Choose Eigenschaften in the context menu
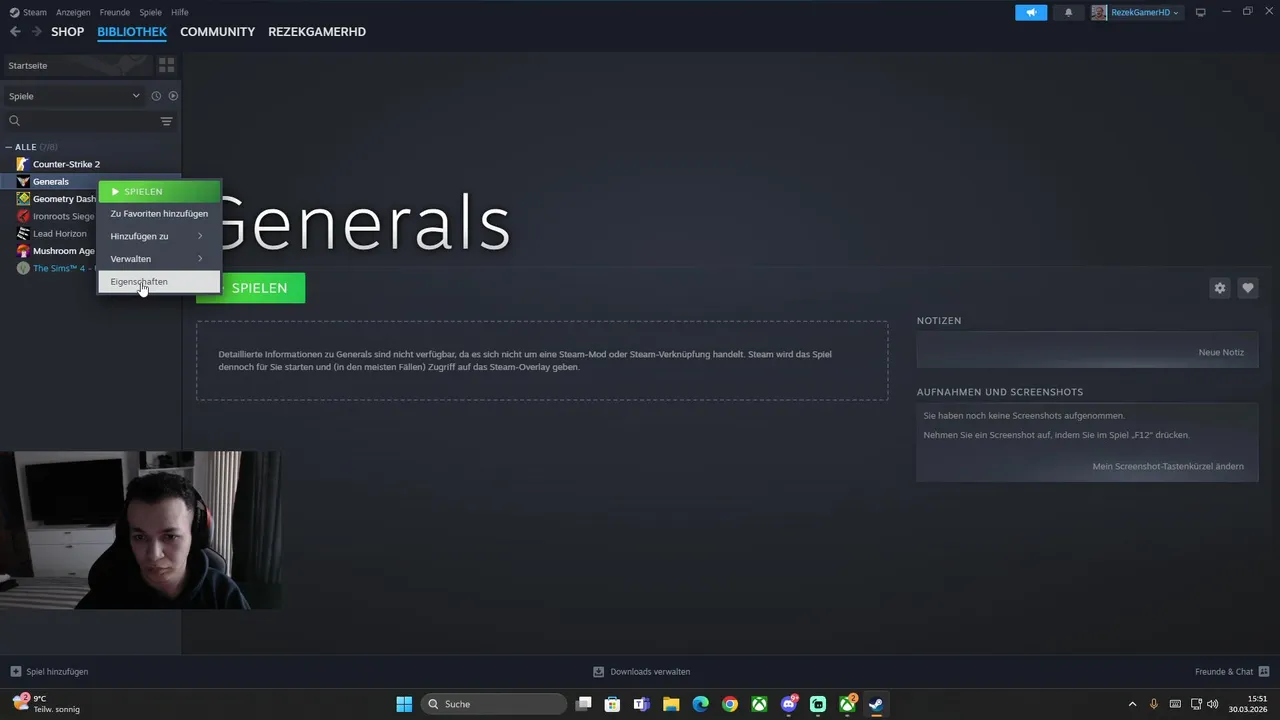1280x720 pixels. (x=159, y=282)
